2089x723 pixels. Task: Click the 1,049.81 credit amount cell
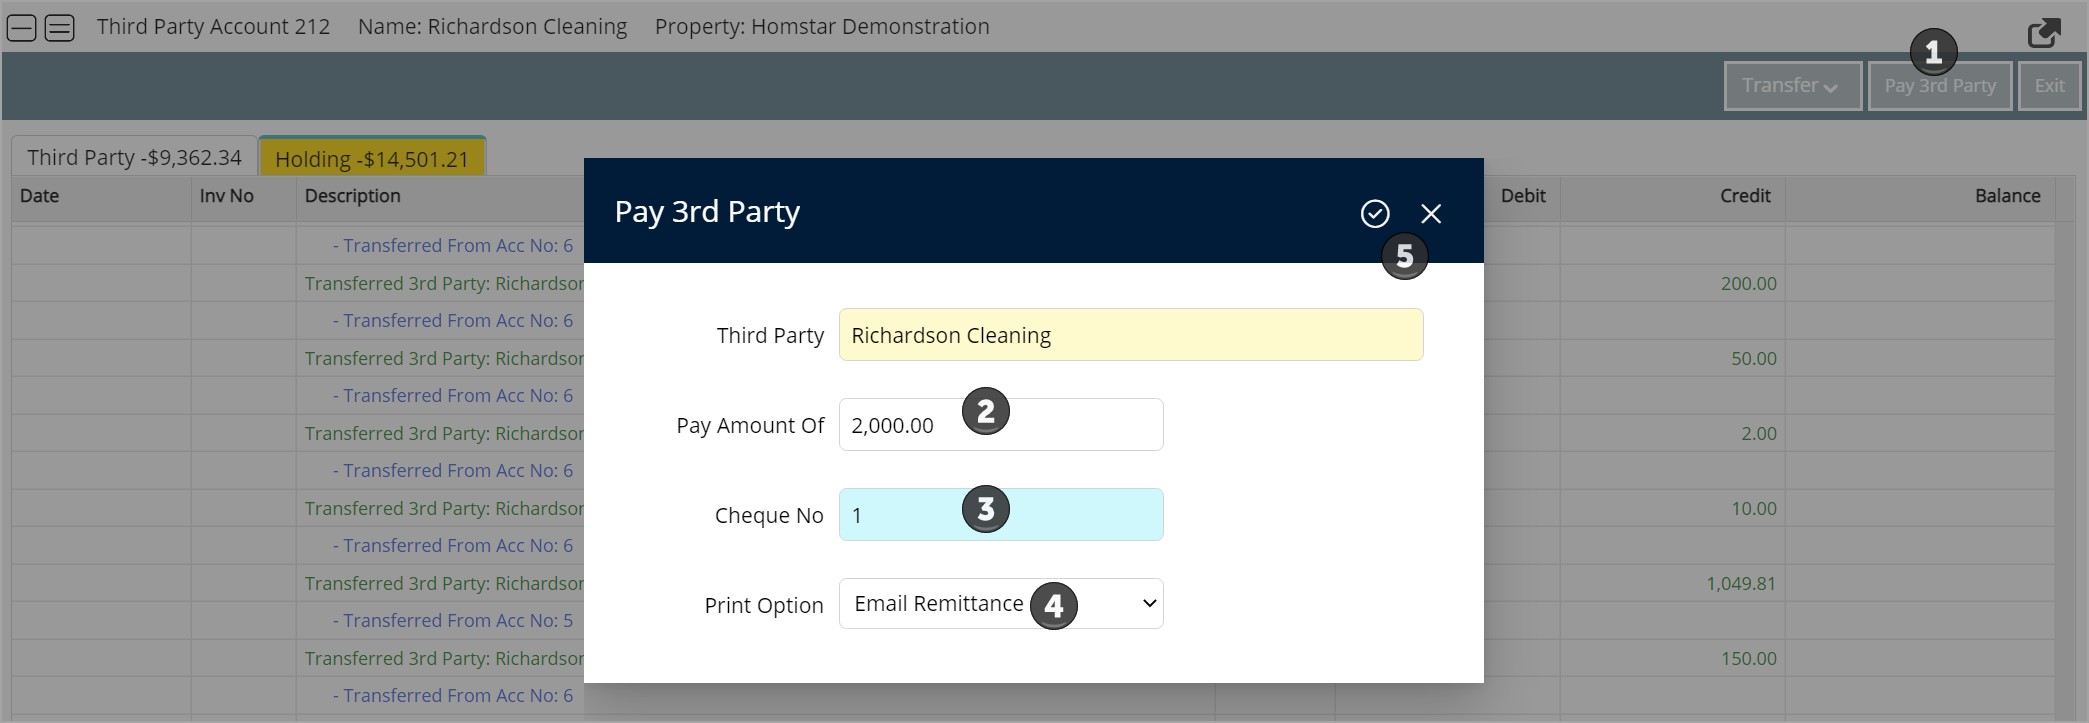(x=1741, y=584)
